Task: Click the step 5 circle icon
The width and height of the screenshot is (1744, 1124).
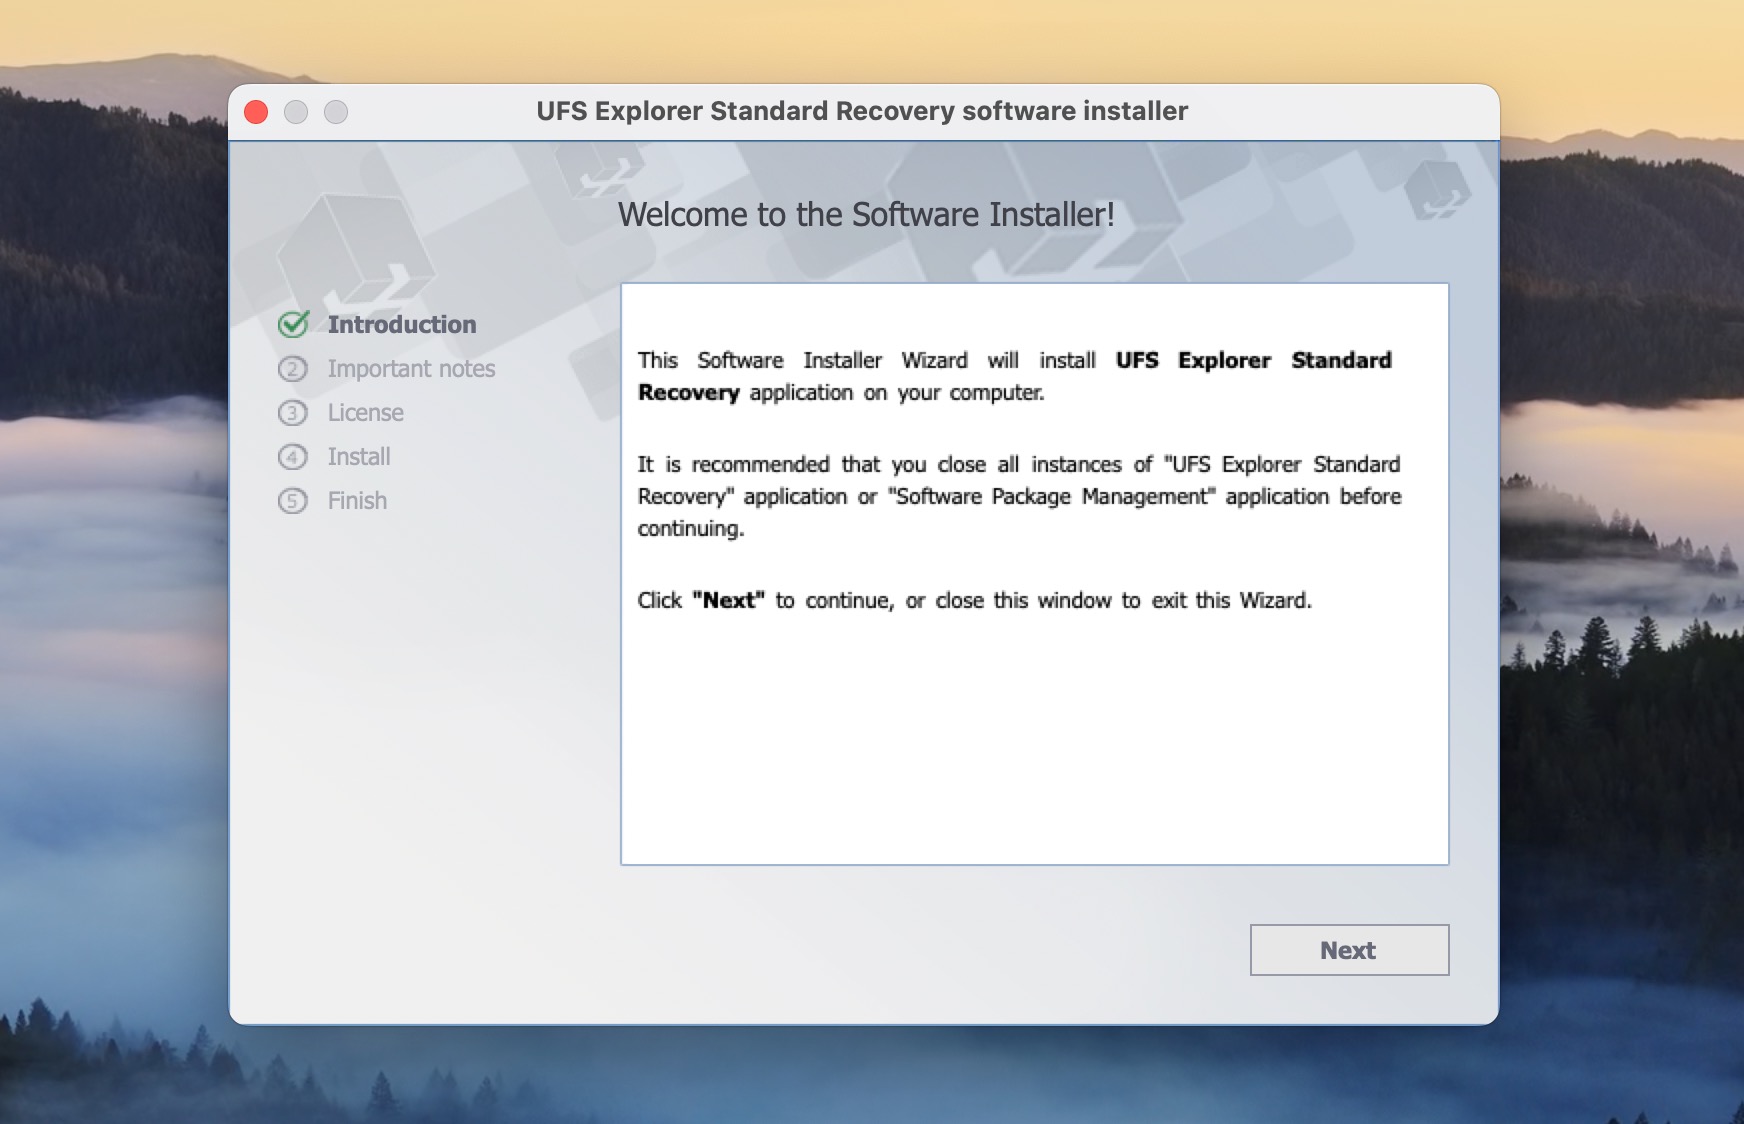Action: [x=292, y=501]
